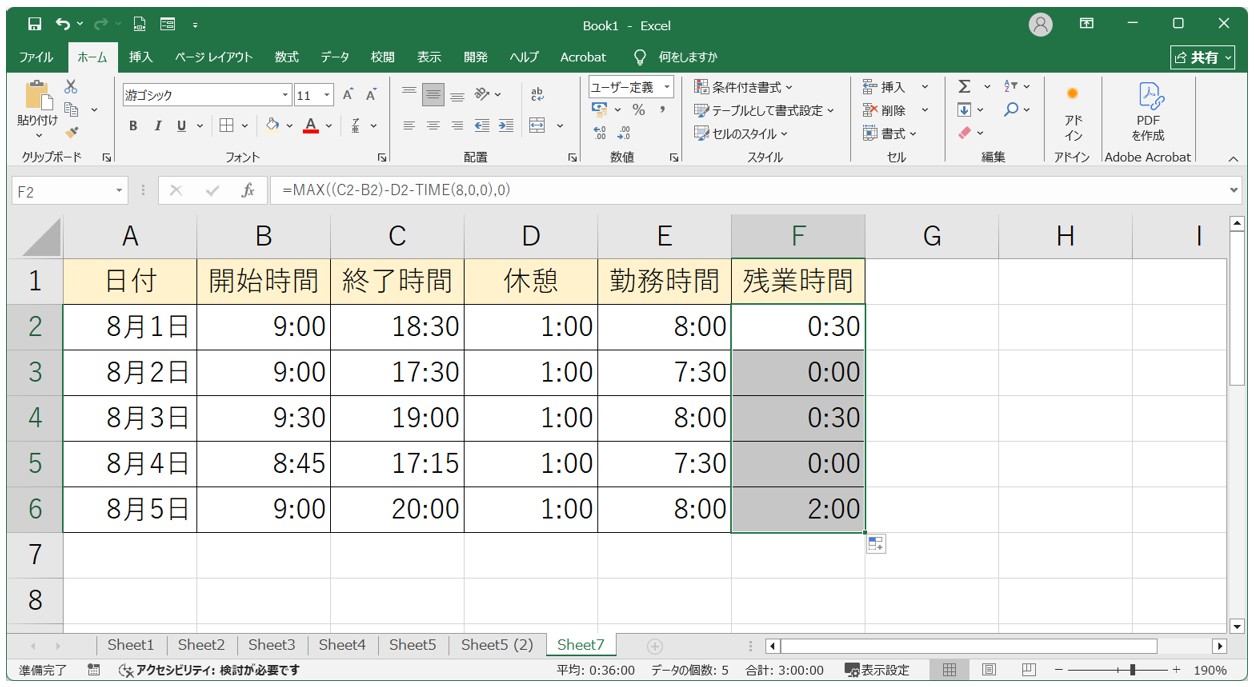Screen dimensions: 1254x687
Task: Decrease the decimal places
Action: (624, 133)
